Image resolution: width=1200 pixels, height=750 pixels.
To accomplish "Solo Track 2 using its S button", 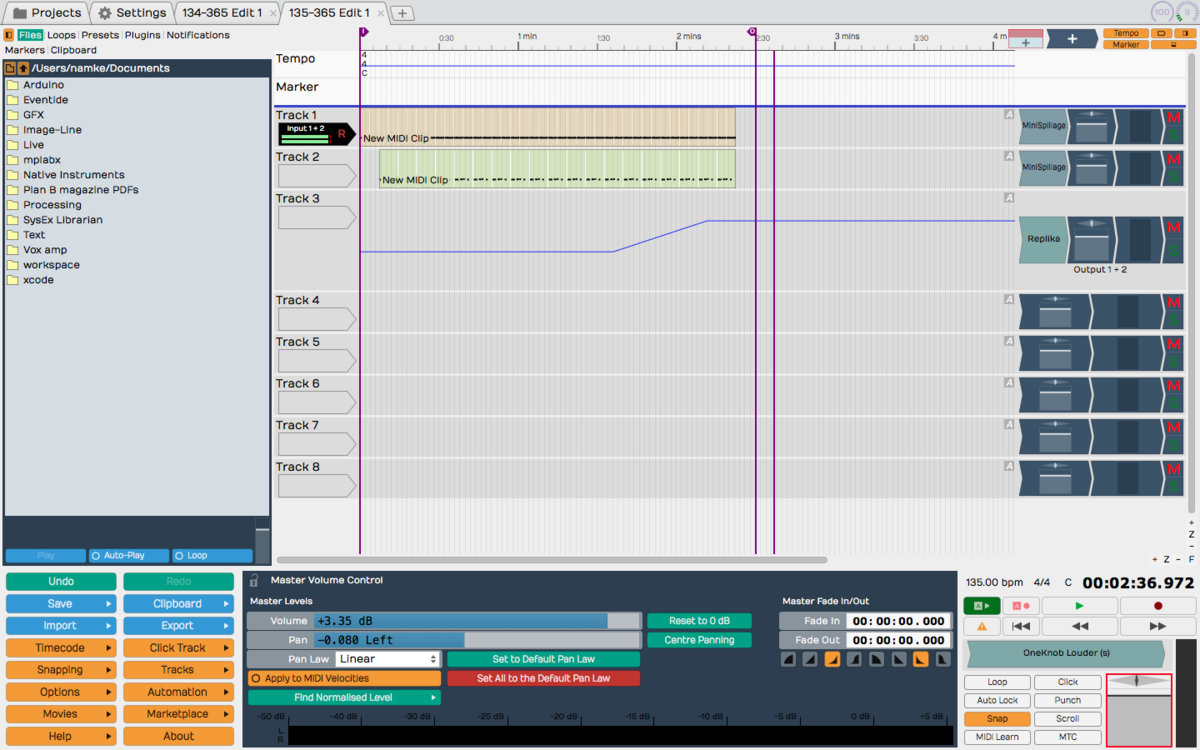I will pyautogui.click(x=1174, y=176).
